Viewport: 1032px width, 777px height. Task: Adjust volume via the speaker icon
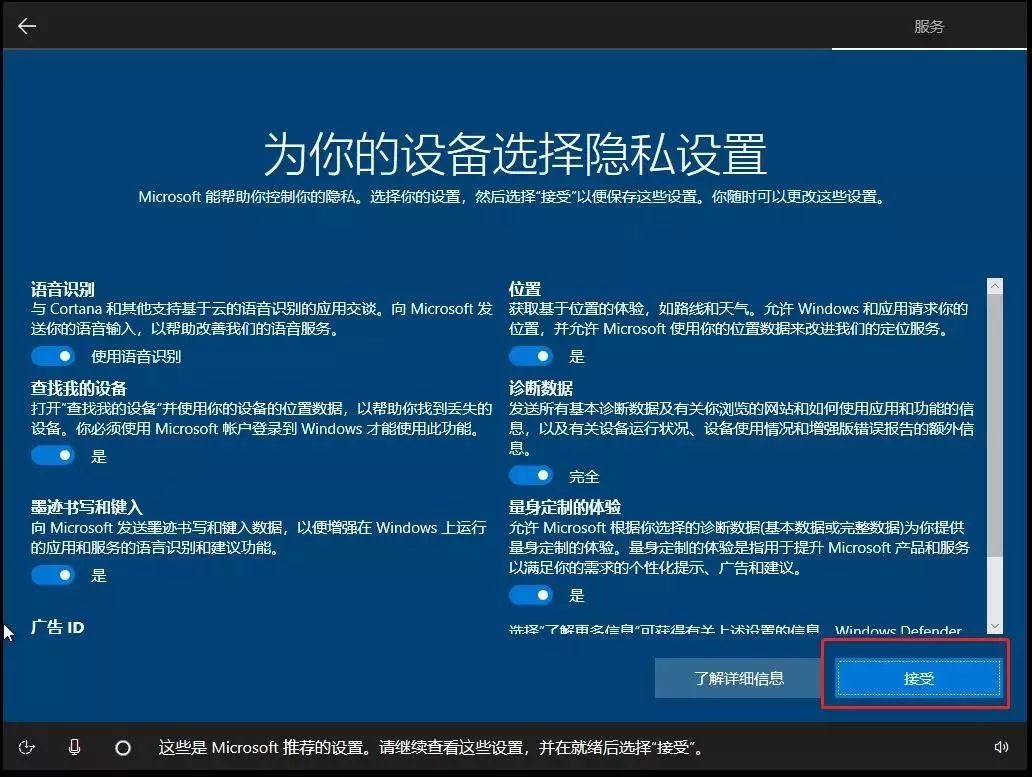tap(1001, 747)
